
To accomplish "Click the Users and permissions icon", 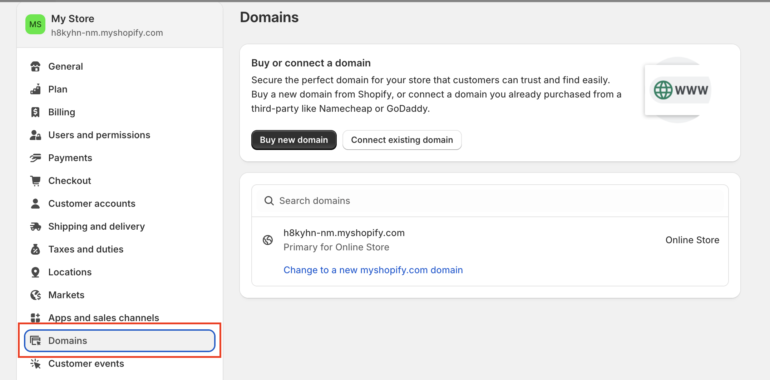I will click(x=35, y=135).
